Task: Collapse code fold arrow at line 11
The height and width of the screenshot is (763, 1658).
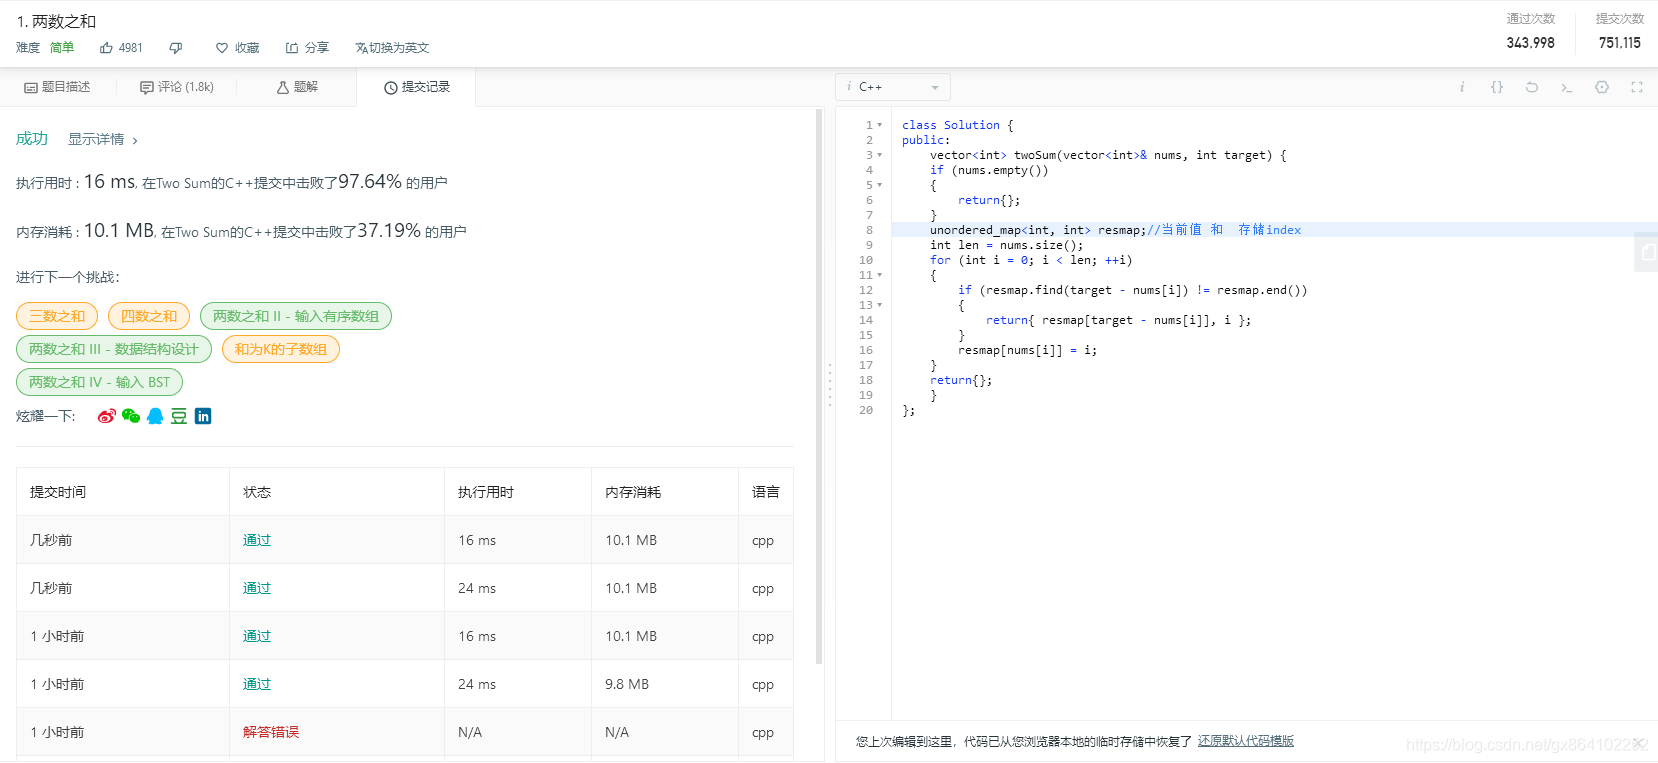Action: 880,275
